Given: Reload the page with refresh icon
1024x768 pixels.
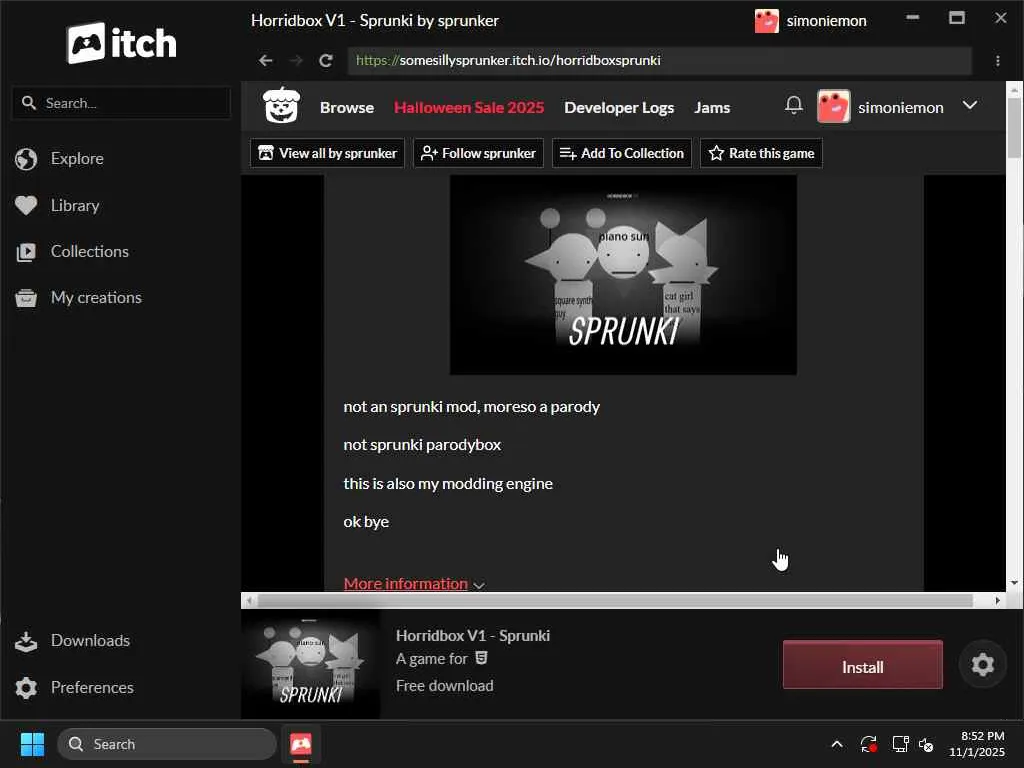Looking at the screenshot, I should [326, 61].
